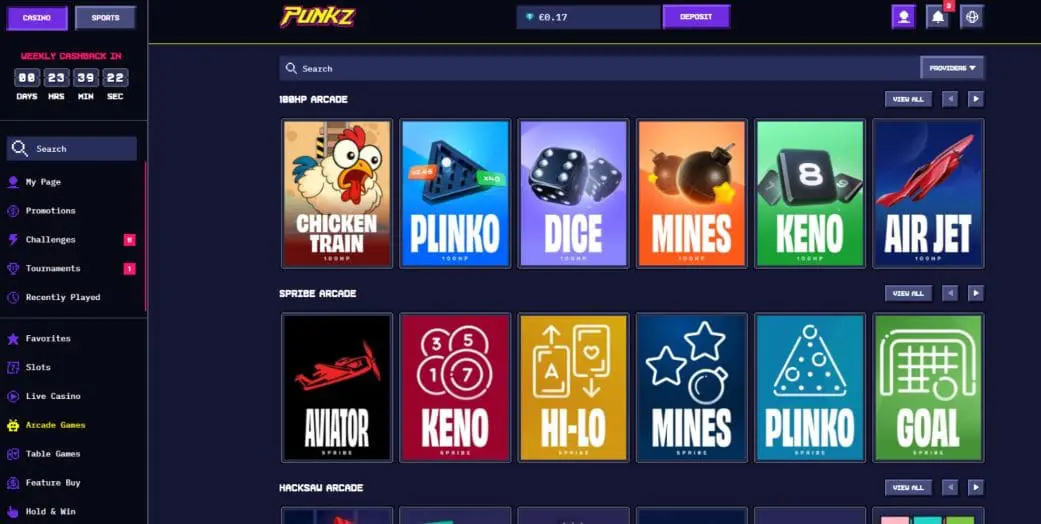Open the Chicken Train game thumbnail
This screenshot has width=1041, height=524.
pos(337,193)
